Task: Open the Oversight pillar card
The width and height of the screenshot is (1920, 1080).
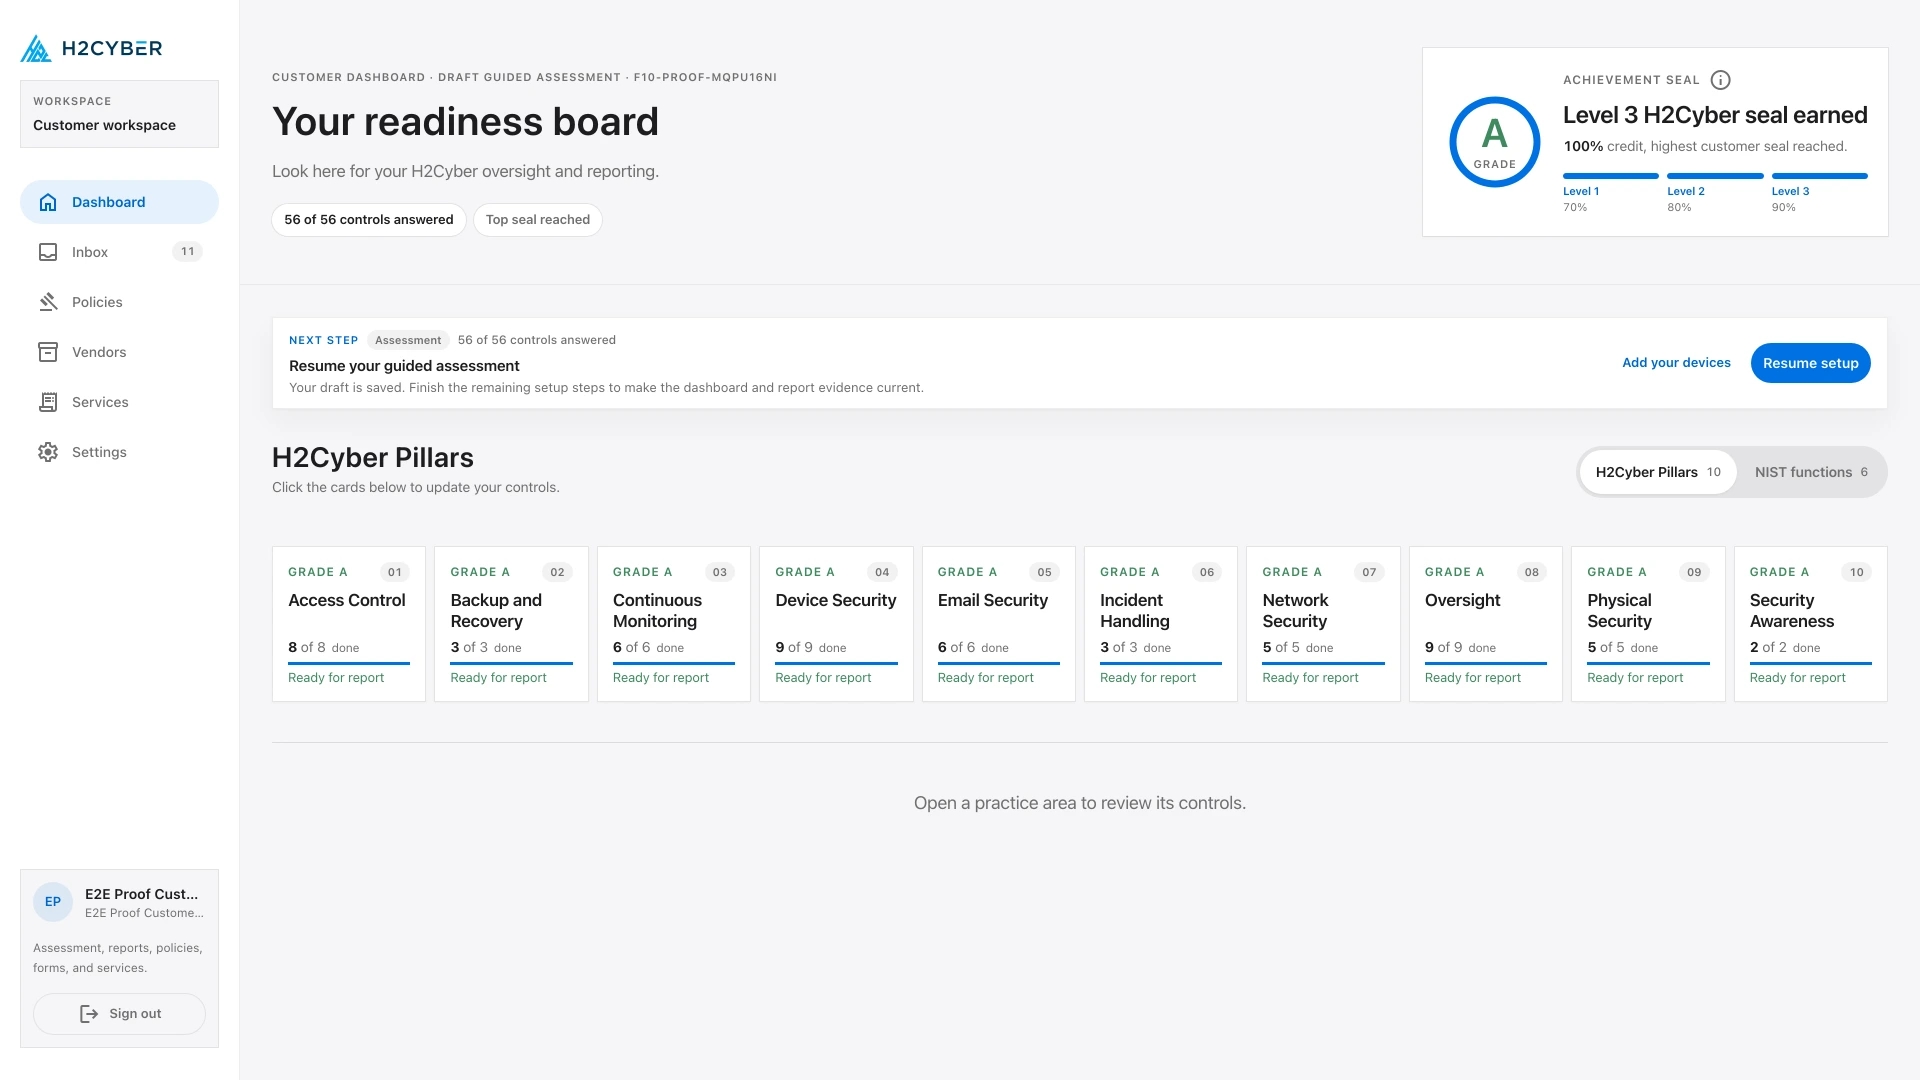Action: (1486, 624)
